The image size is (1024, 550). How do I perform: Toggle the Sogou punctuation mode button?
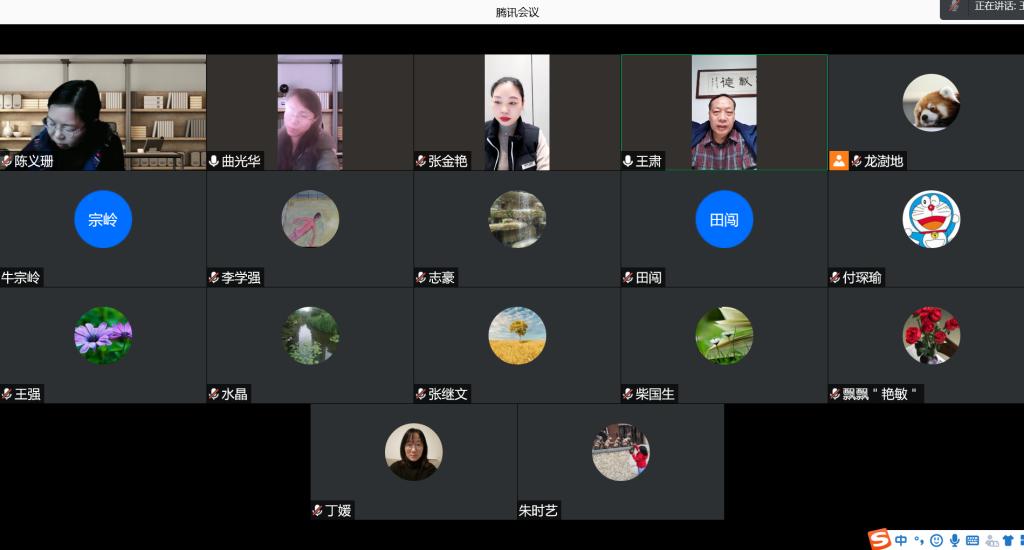(919, 541)
